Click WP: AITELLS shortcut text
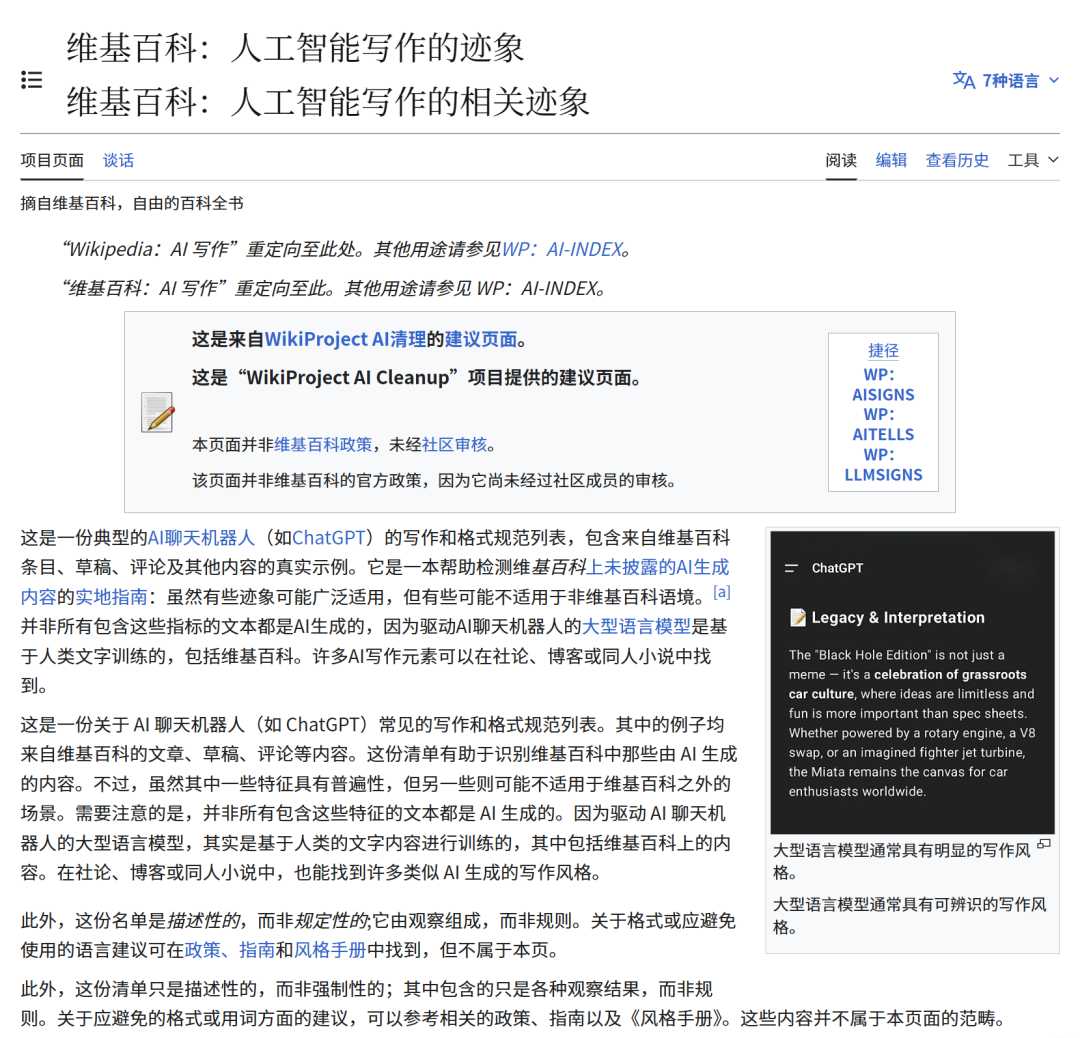Image resolution: width=1080 pixels, height=1038 pixels. [x=883, y=425]
